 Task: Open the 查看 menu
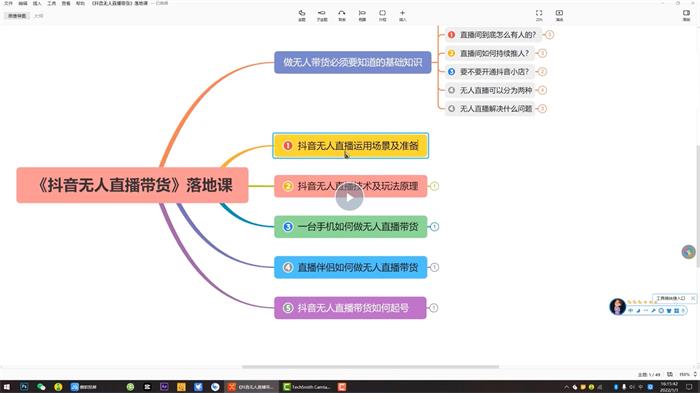pos(66,3)
